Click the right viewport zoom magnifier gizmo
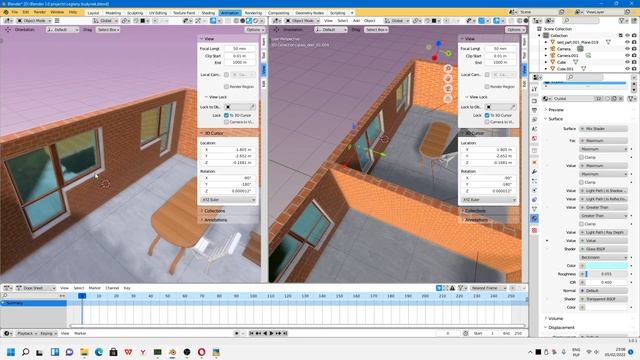The width and height of the screenshot is (640, 360). coord(448,68)
